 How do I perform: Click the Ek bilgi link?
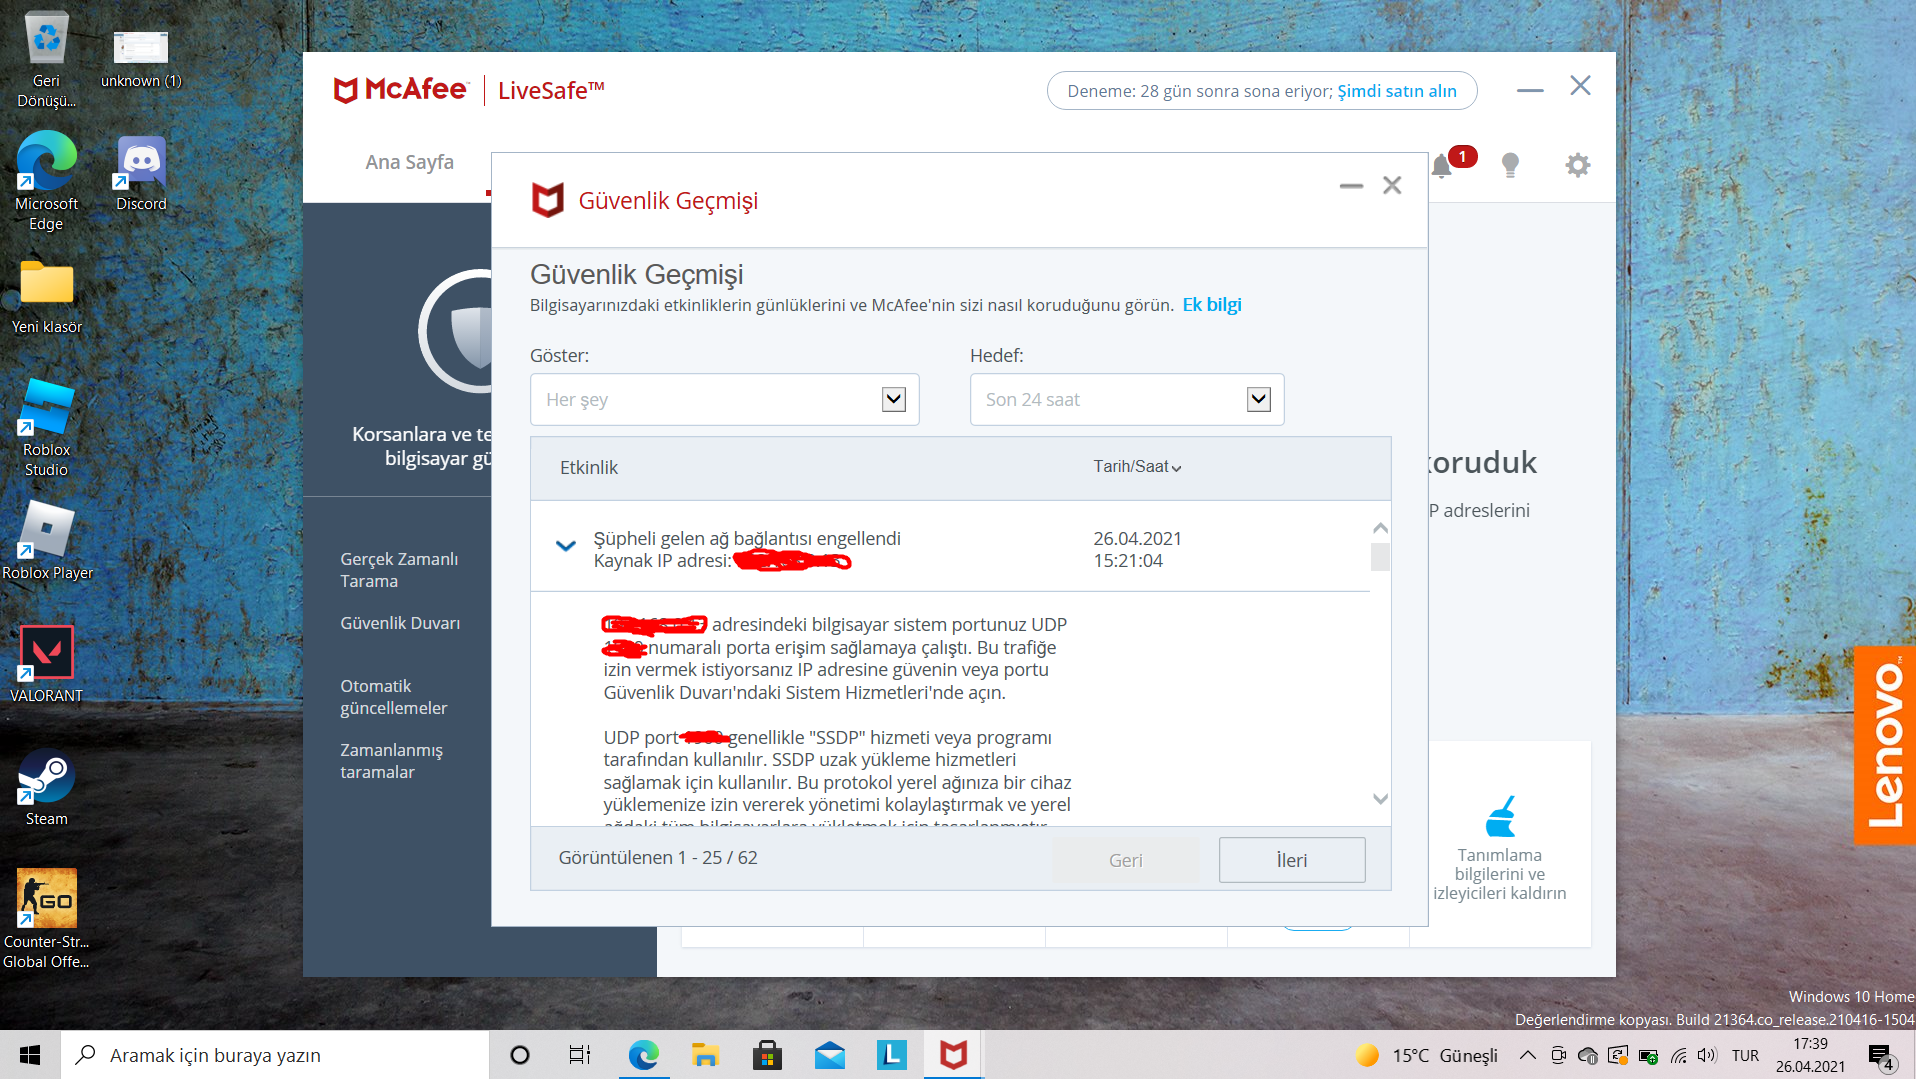1212,305
